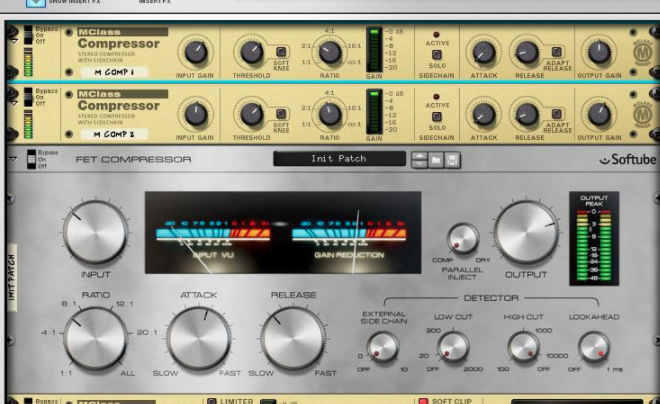Click the MClass logo badge on M COMP 1

[642, 53]
